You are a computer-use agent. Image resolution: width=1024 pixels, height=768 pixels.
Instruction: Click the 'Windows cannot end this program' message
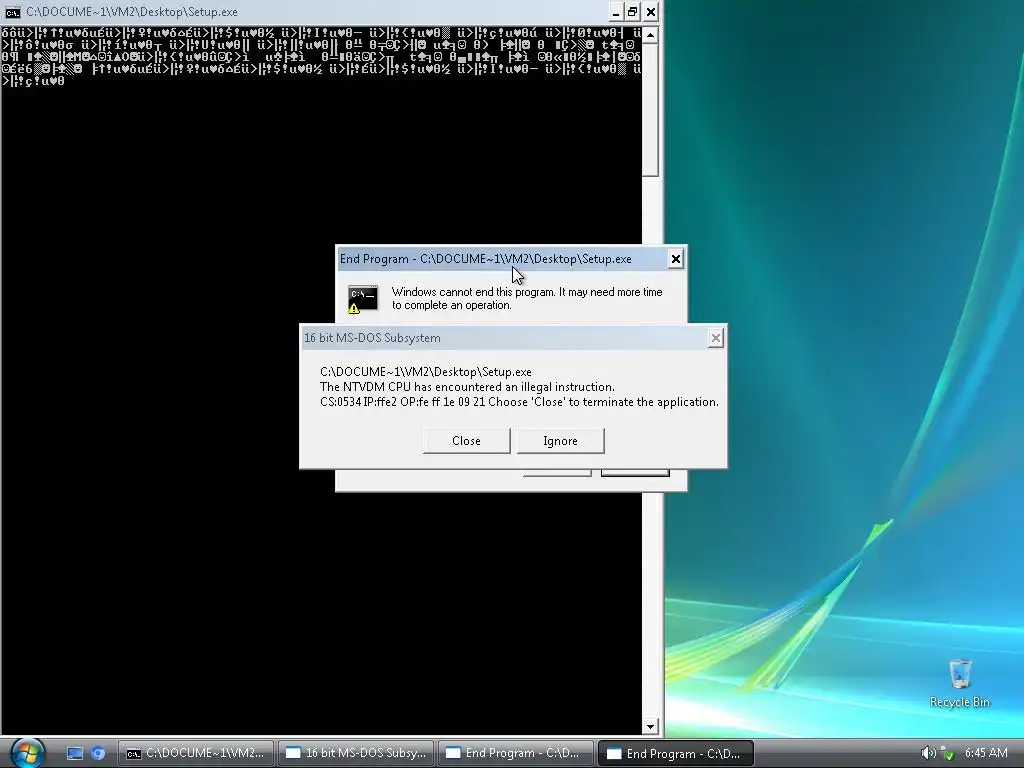click(527, 298)
